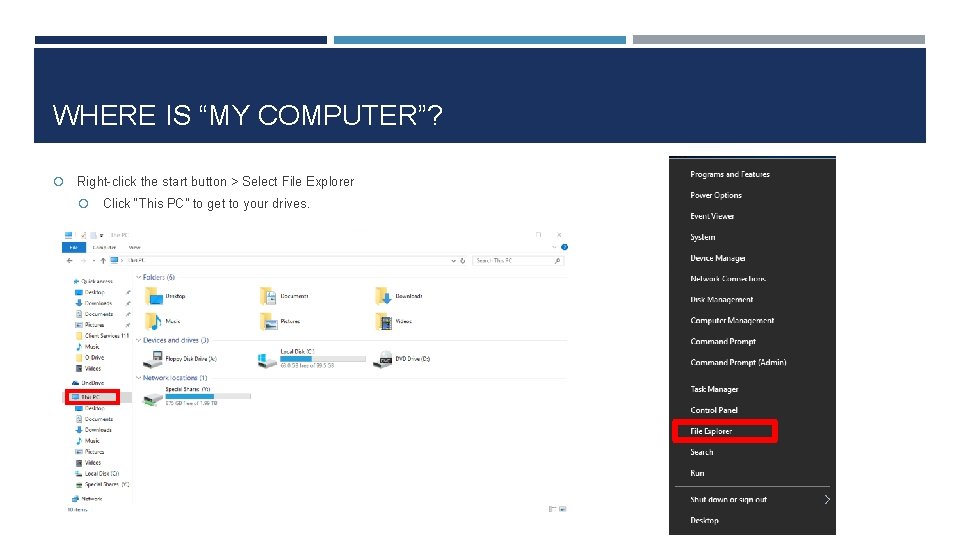Image resolution: width=960 pixels, height=540 pixels.
Task: Open the File ribbon tab
Action: coord(73,247)
